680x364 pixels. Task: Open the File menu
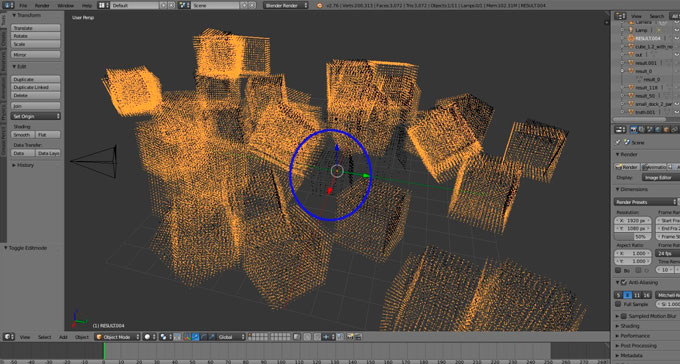(x=23, y=6)
